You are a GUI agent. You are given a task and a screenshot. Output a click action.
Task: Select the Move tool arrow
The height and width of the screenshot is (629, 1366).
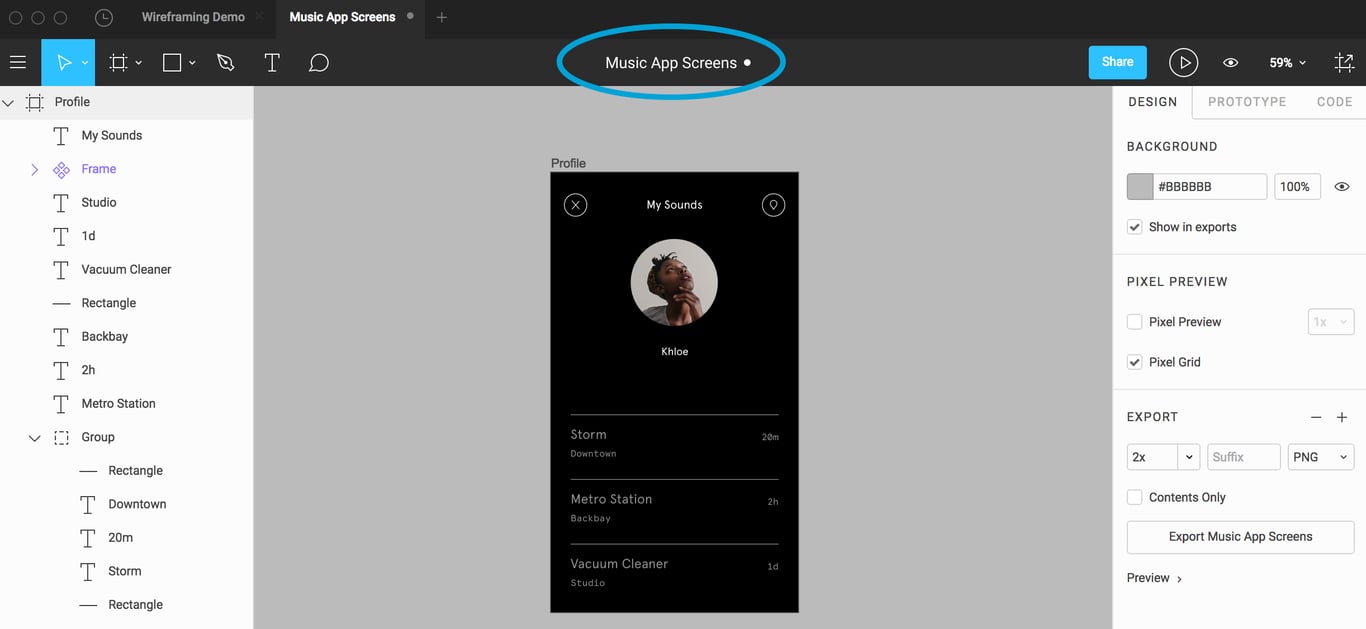coord(63,63)
